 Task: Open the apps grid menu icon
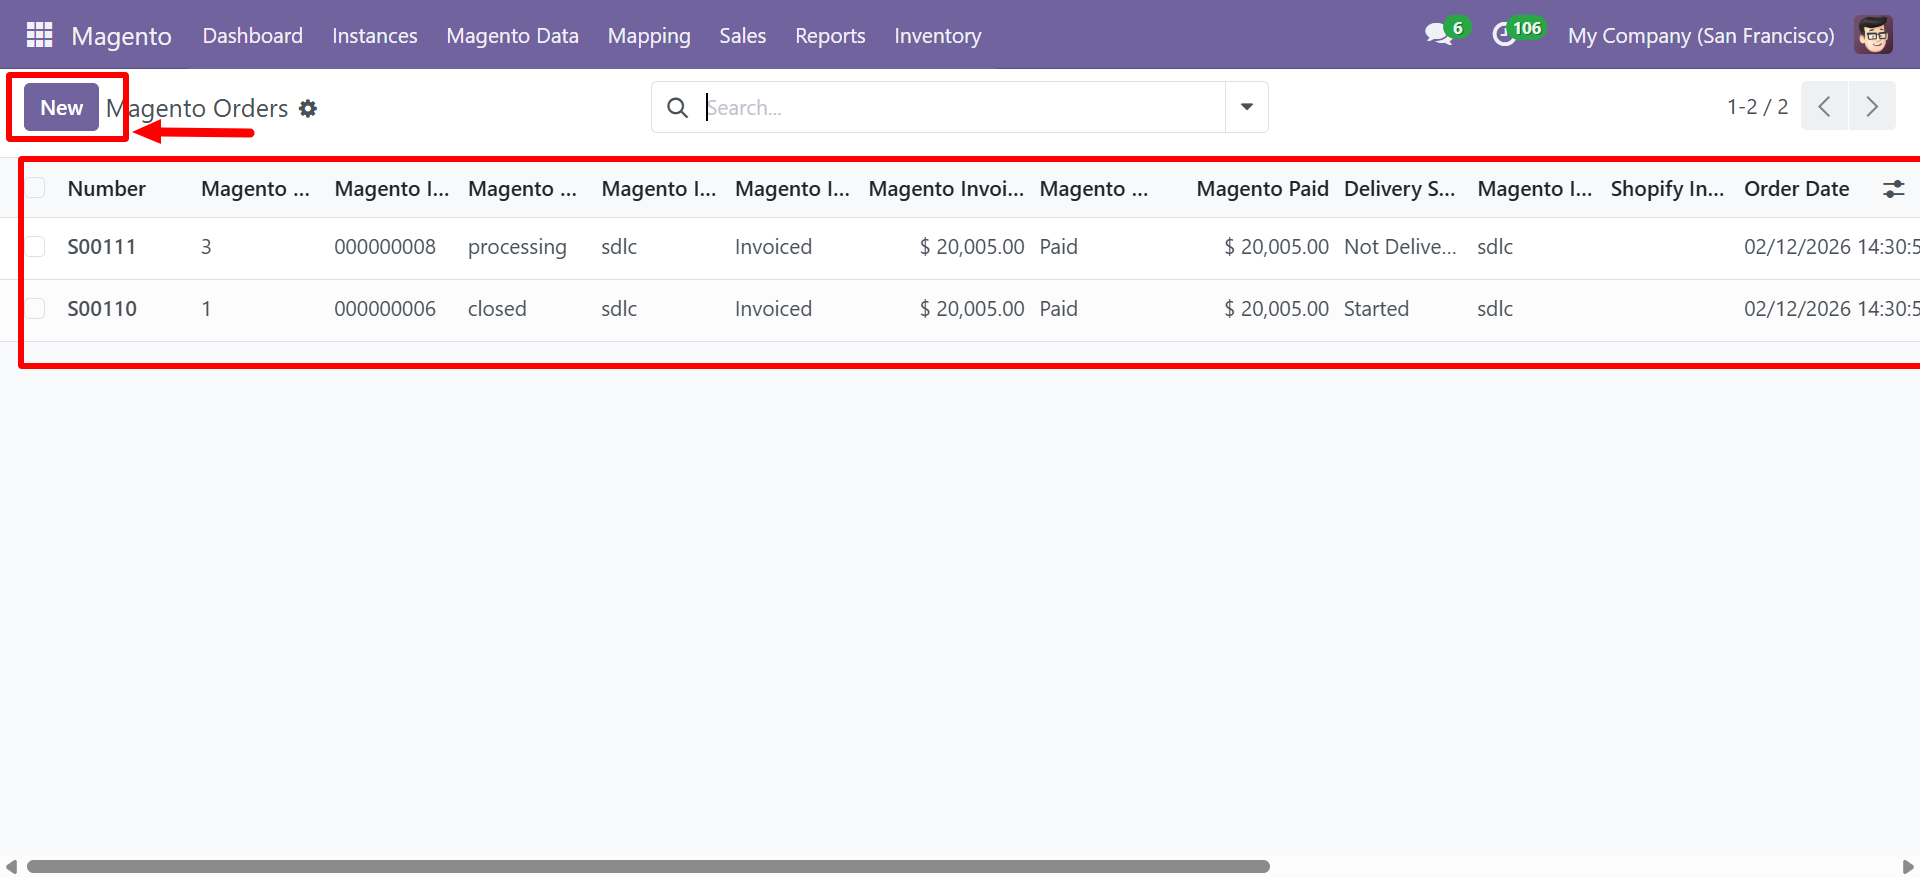39,35
